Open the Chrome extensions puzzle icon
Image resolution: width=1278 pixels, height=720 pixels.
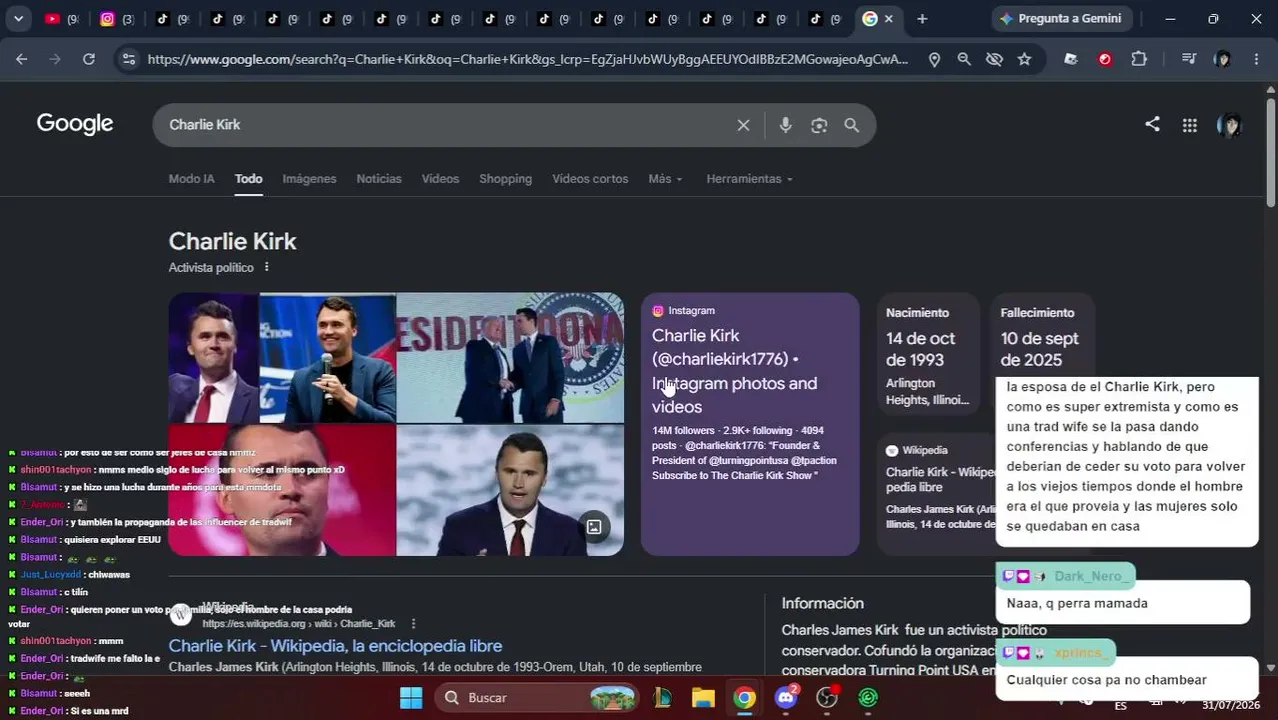(1139, 59)
